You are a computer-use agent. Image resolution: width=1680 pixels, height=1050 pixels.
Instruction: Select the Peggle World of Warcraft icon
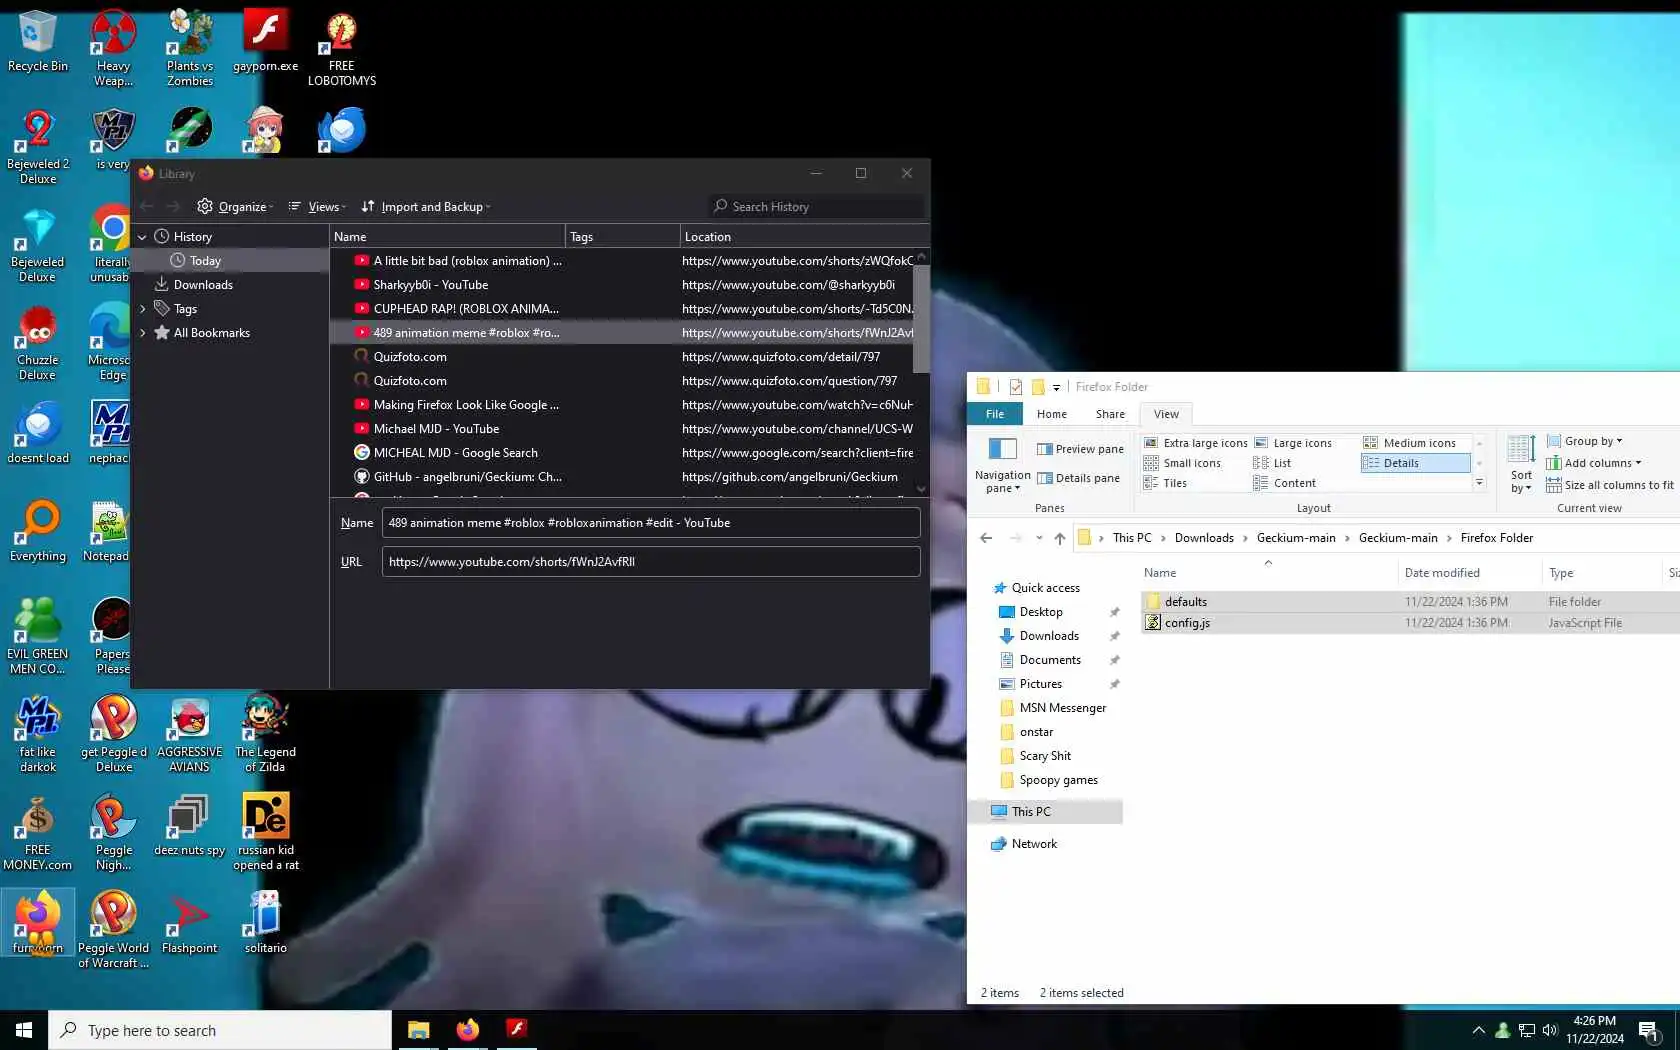click(x=114, y=930)
